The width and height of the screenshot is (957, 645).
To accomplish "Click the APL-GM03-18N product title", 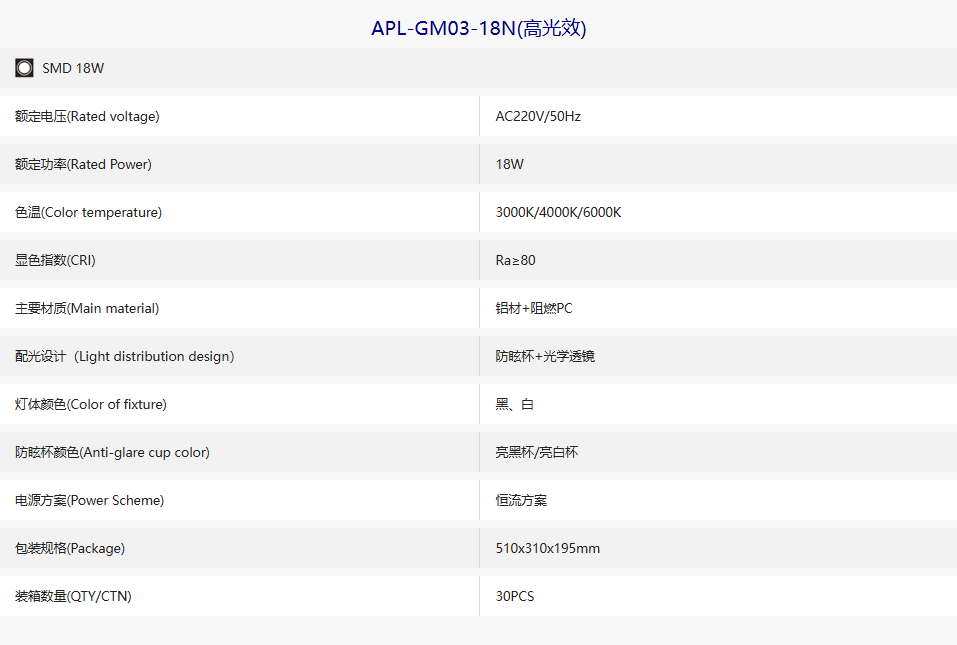I will tap(478, 28).
